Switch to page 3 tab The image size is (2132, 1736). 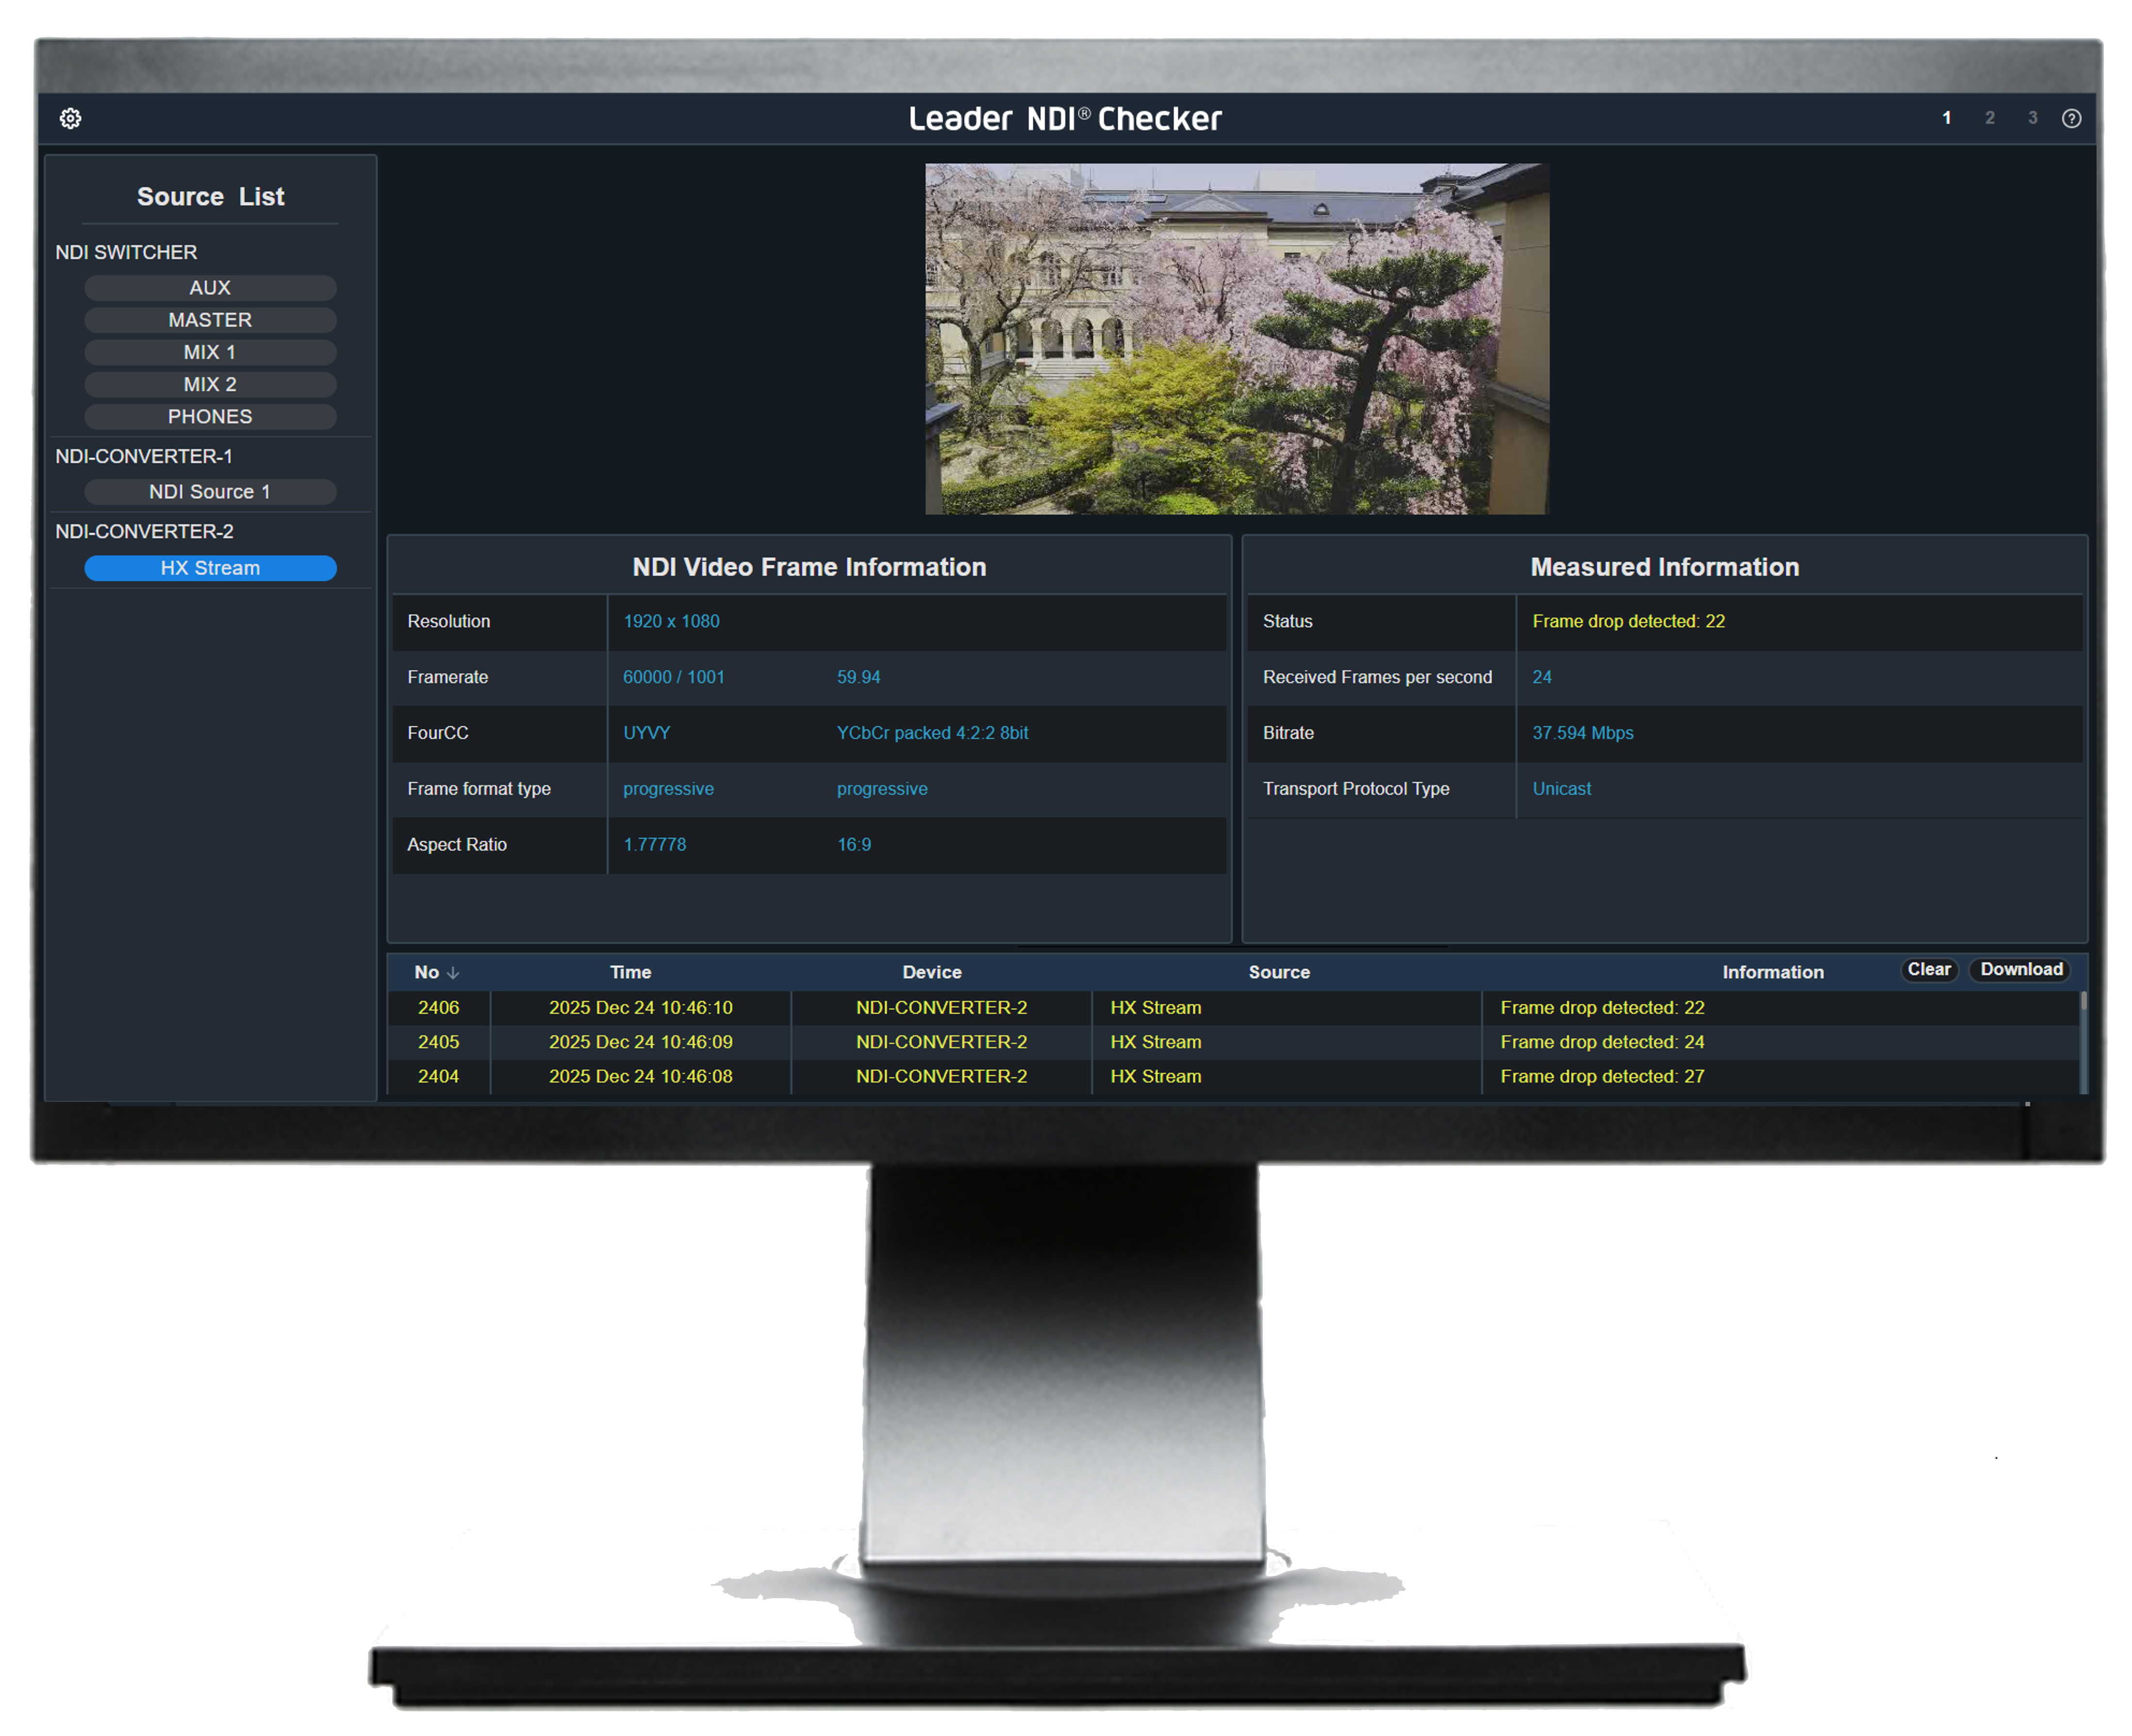(x=2032, y=118)
